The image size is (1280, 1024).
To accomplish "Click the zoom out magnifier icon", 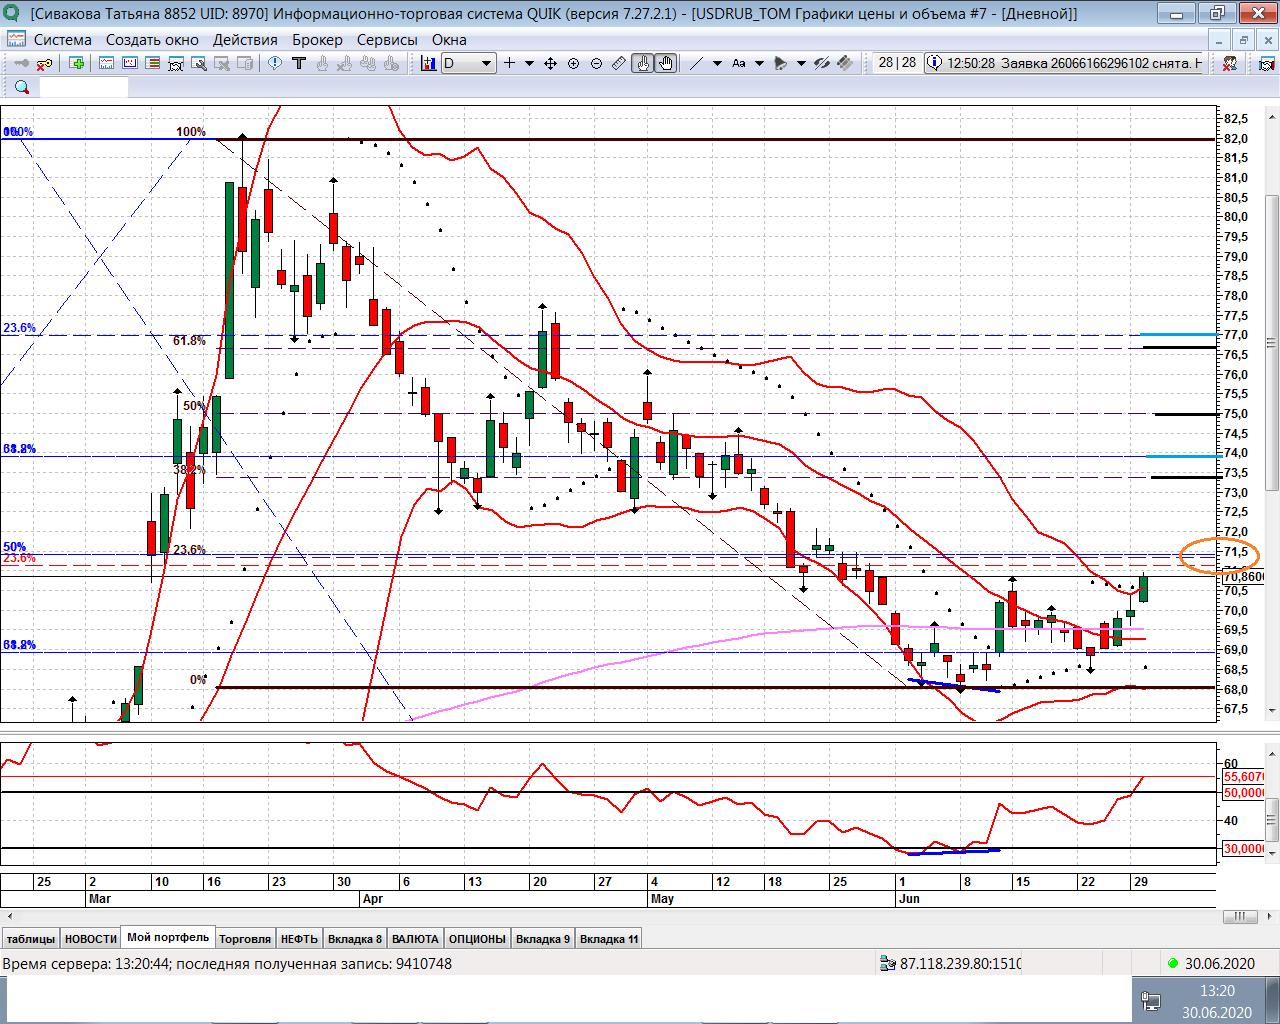I will tap(596, 63).
